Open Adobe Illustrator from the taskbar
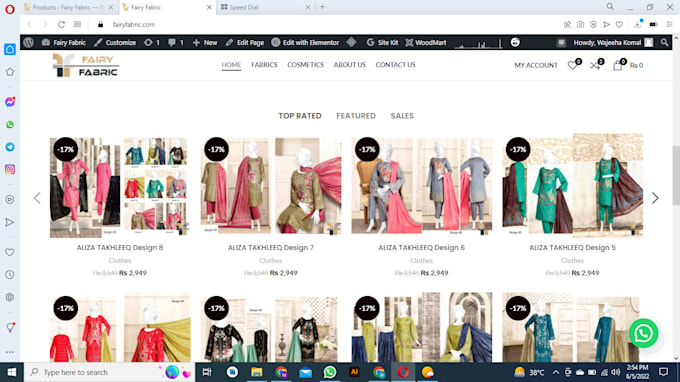Viewport: 680px width, 382px height. pyautogui.click(x=354, y=372)
